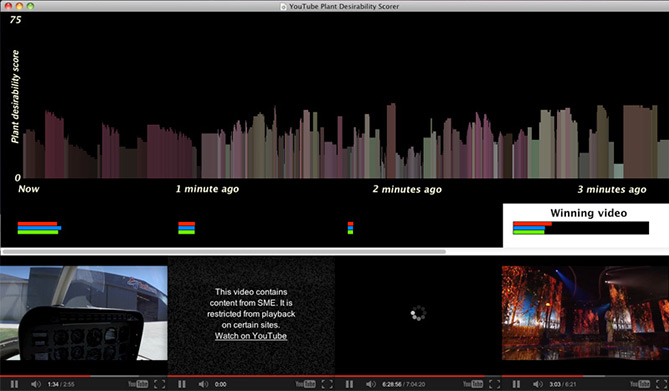Click the '3 minutes ago' axis label
Screen dimensions: 669x391
pyautogui.click(x=612, y=189)
